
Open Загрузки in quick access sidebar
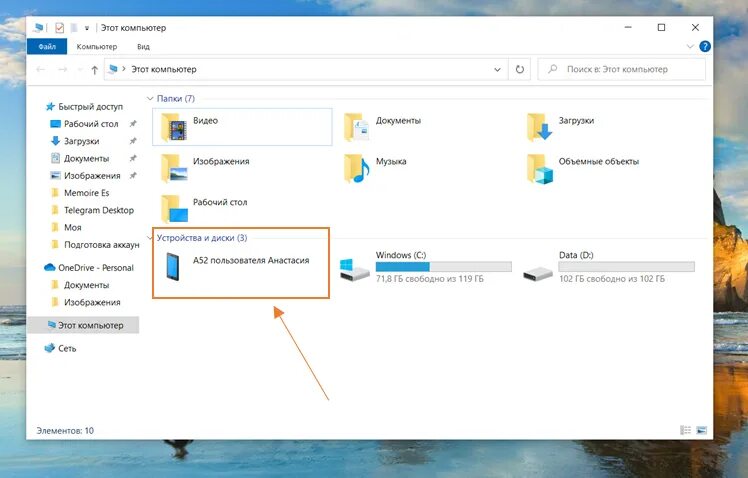pyautogui.click(x=75, y=141)
